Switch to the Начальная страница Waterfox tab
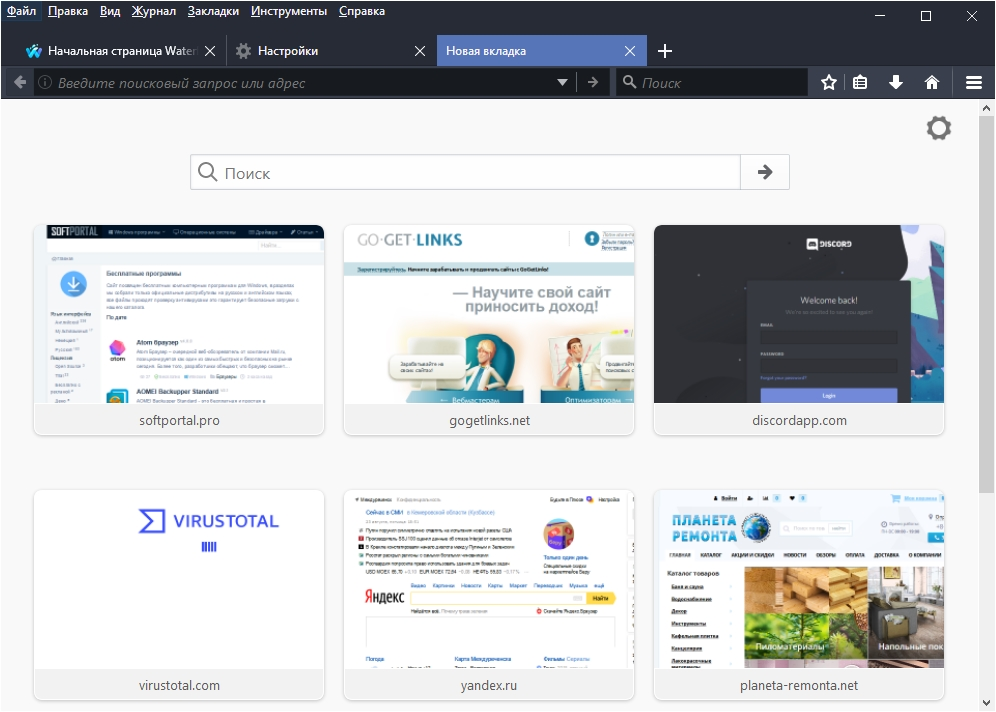The height and width of the screenshot is (712, 996). click(121, 51)
